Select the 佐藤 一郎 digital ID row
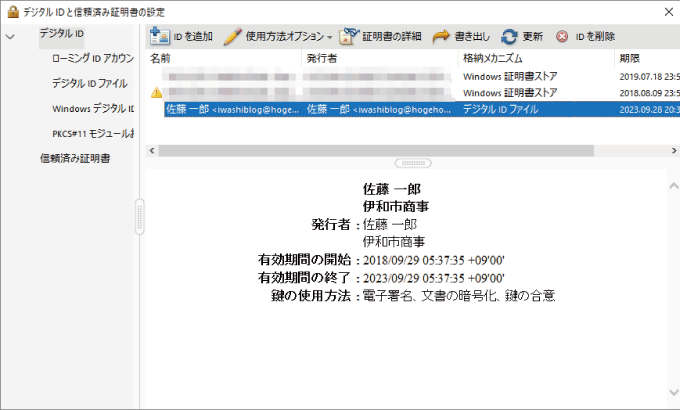 pyautogui.click(x=422, y=109)
